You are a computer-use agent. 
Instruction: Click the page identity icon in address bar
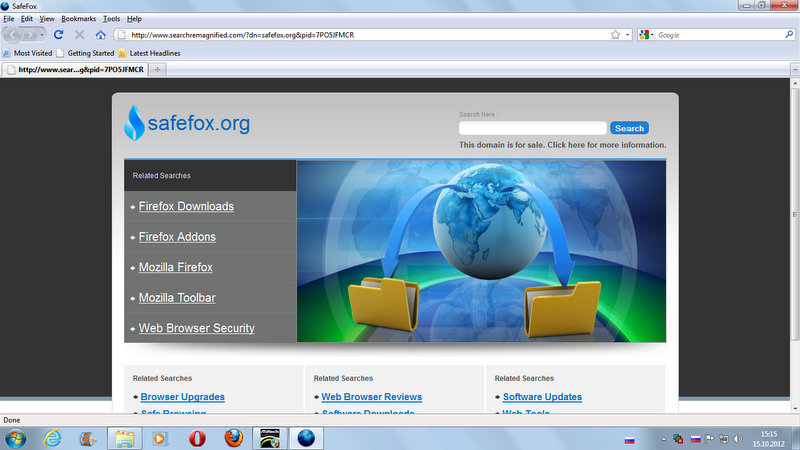121,35
